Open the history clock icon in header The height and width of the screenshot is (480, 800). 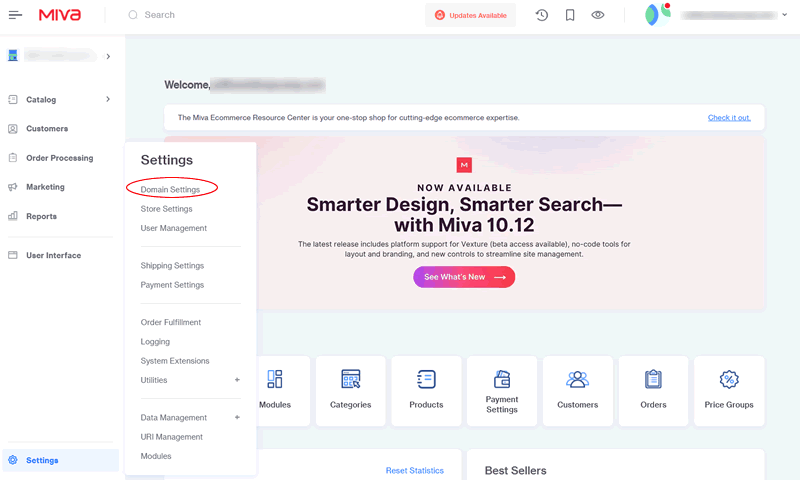[541, 15]
